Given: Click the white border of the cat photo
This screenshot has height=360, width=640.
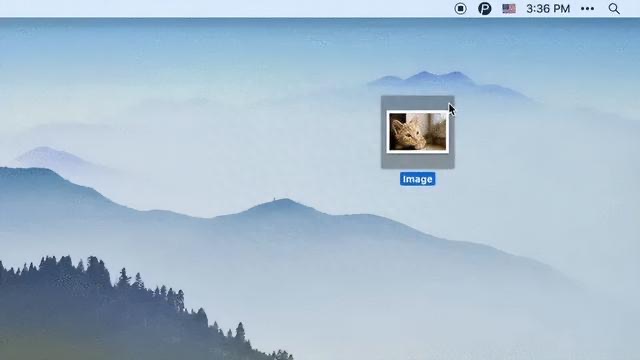Looking at the screenshot, I should coord(418,111).
